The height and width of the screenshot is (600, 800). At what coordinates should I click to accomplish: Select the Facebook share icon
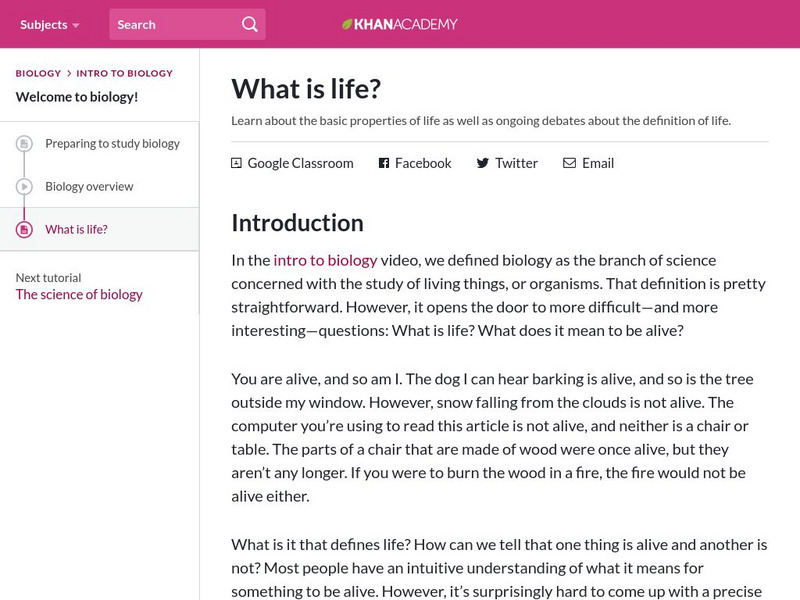[382, 163]
